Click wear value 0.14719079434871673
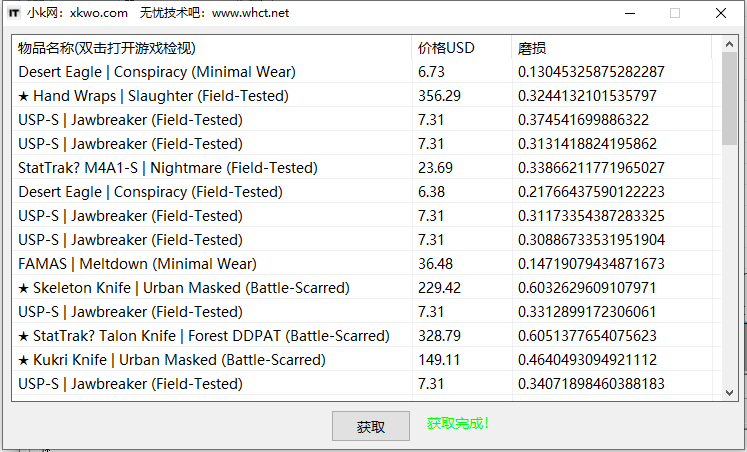 click(x=591, y=263)
